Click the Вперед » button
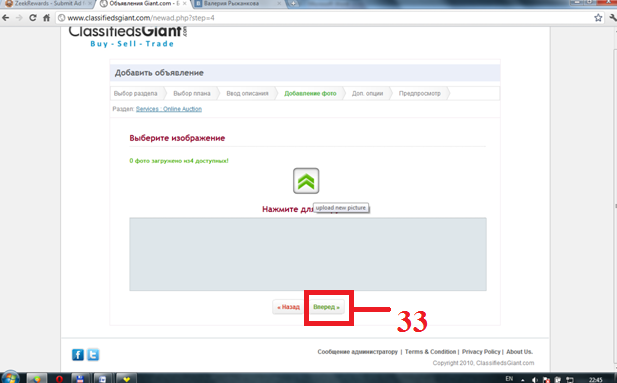The image size is (617, 383). (326, 307)
